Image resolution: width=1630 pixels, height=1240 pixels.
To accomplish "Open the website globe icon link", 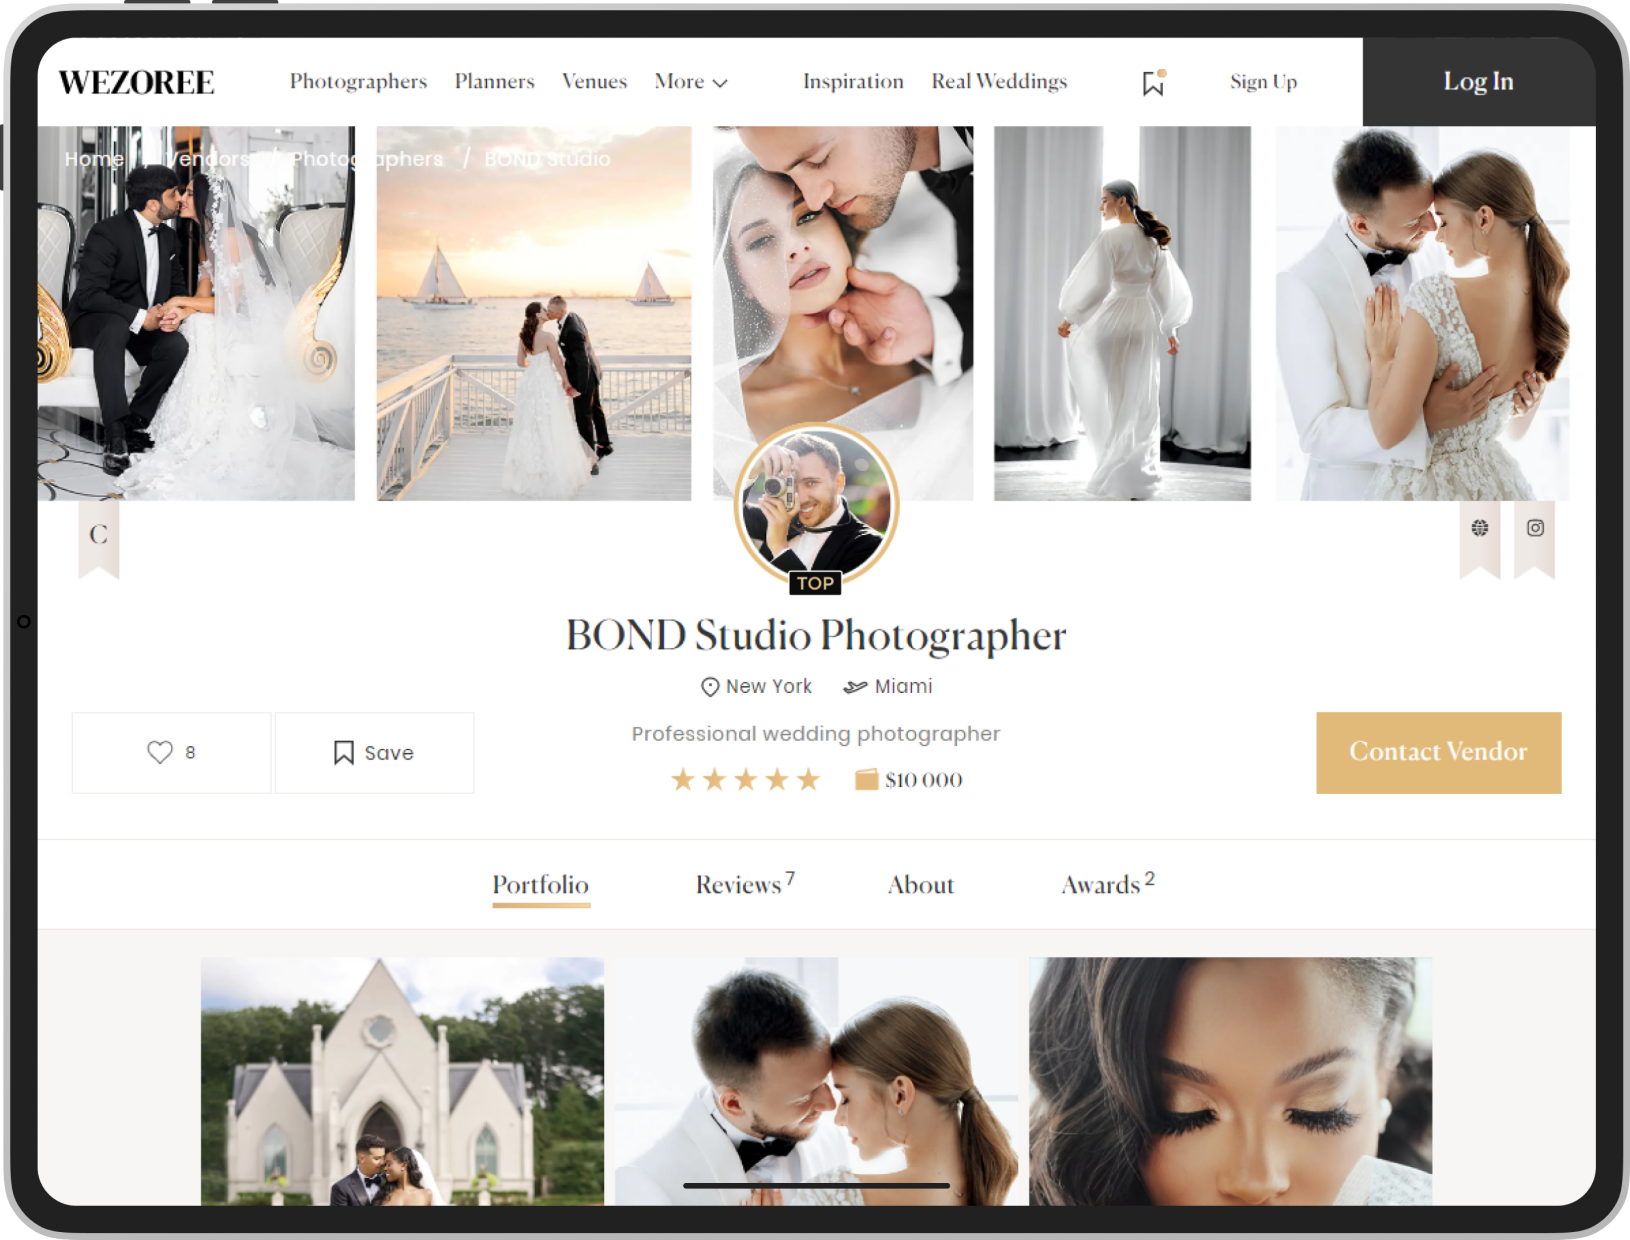I will click(x=1479, y=528).
